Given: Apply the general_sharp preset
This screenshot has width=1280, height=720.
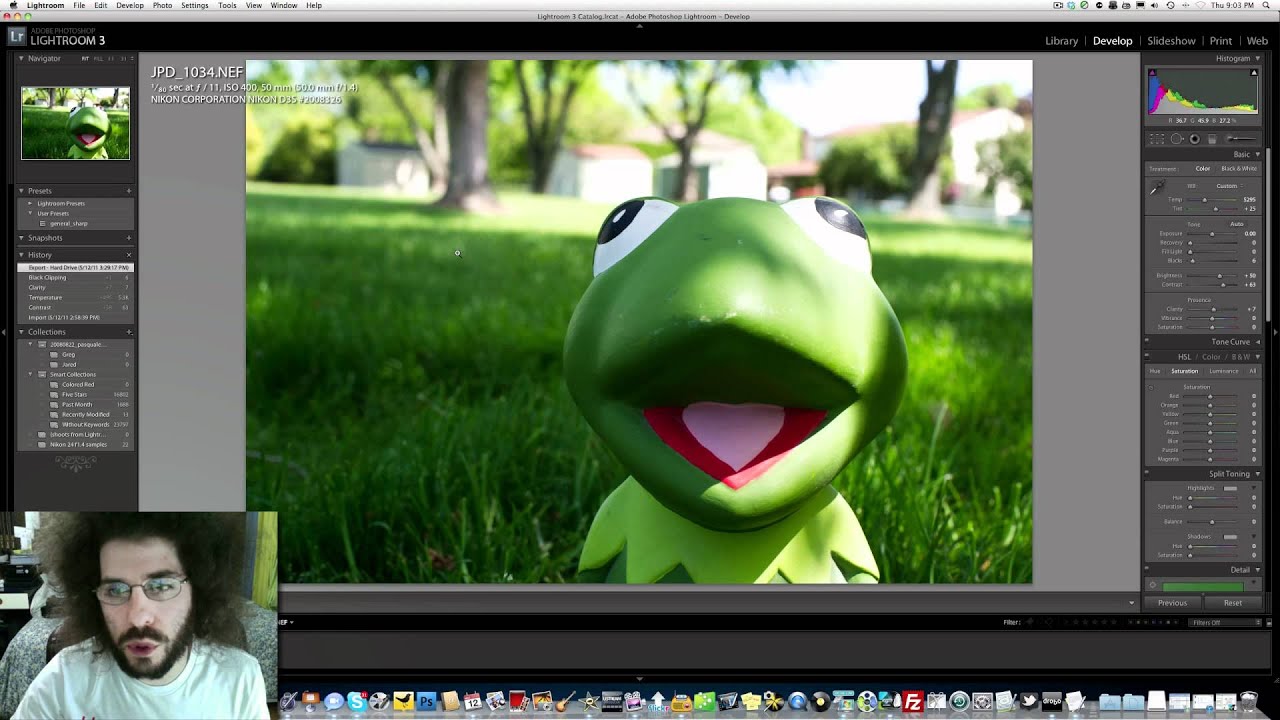Looking at the screenshot, I should click(69, 223).
